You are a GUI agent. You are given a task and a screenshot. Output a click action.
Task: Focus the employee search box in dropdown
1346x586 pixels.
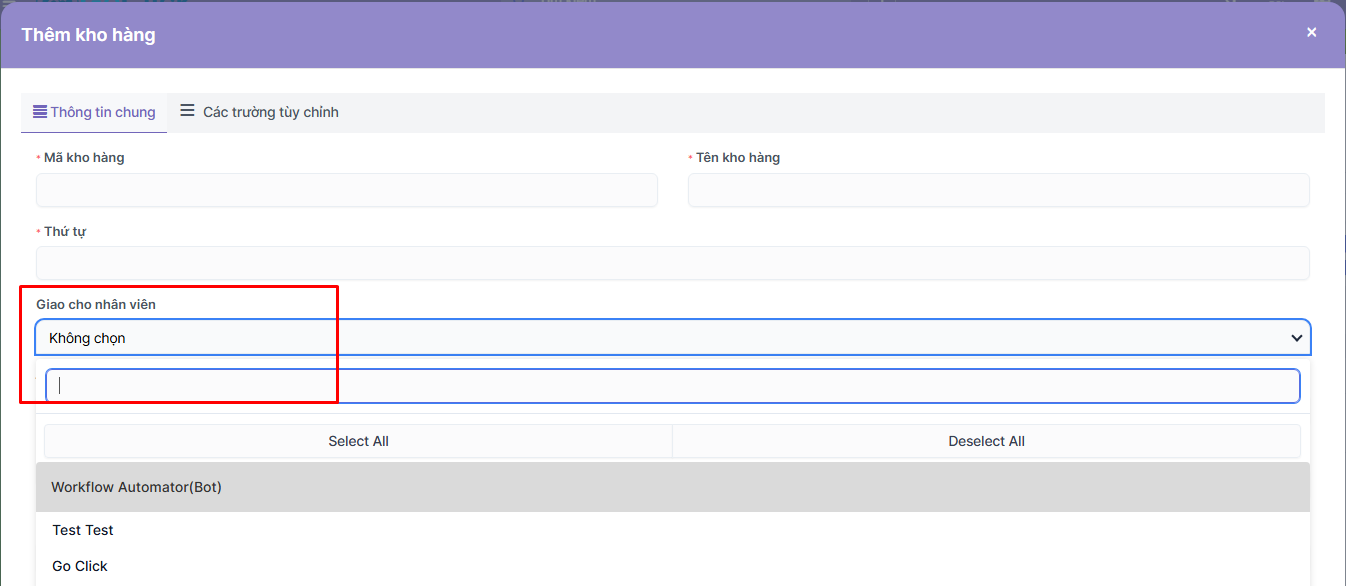[672, 386]
